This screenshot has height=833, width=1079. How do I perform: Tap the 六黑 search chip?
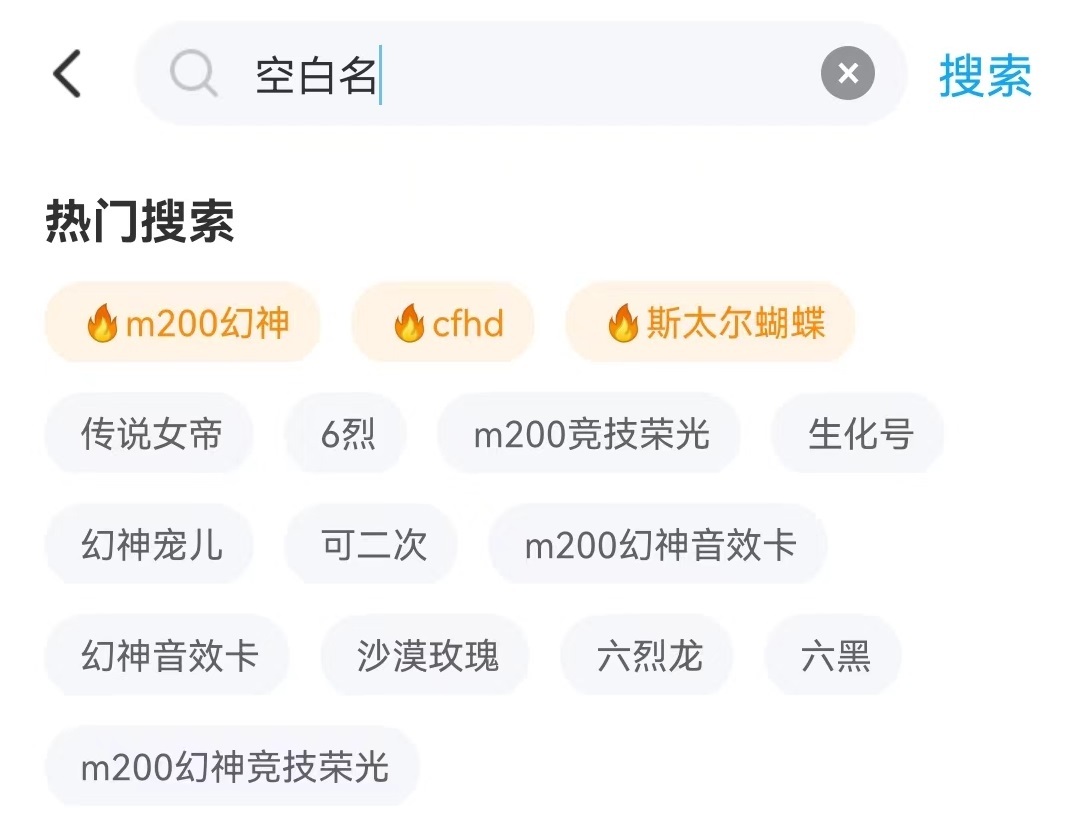[833, 657]
